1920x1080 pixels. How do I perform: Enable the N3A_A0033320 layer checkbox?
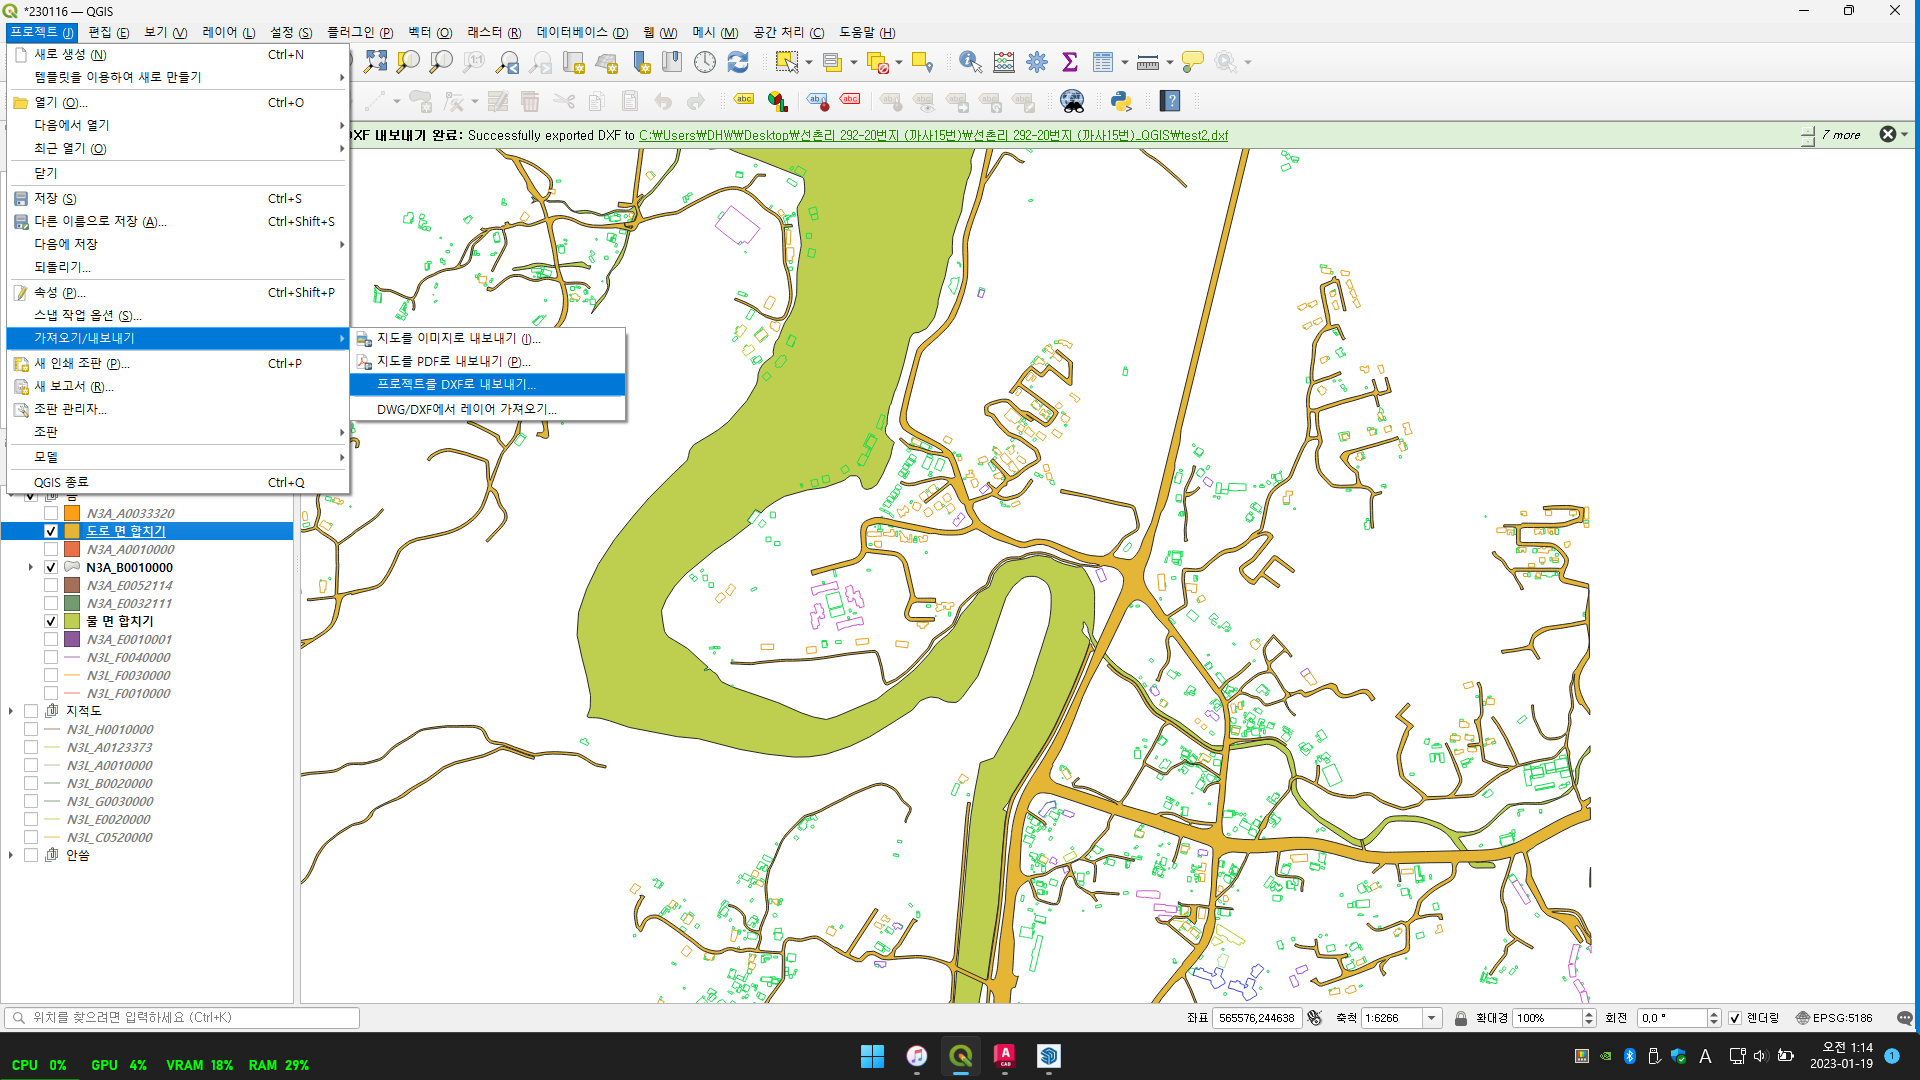click(x=51, y=513)
